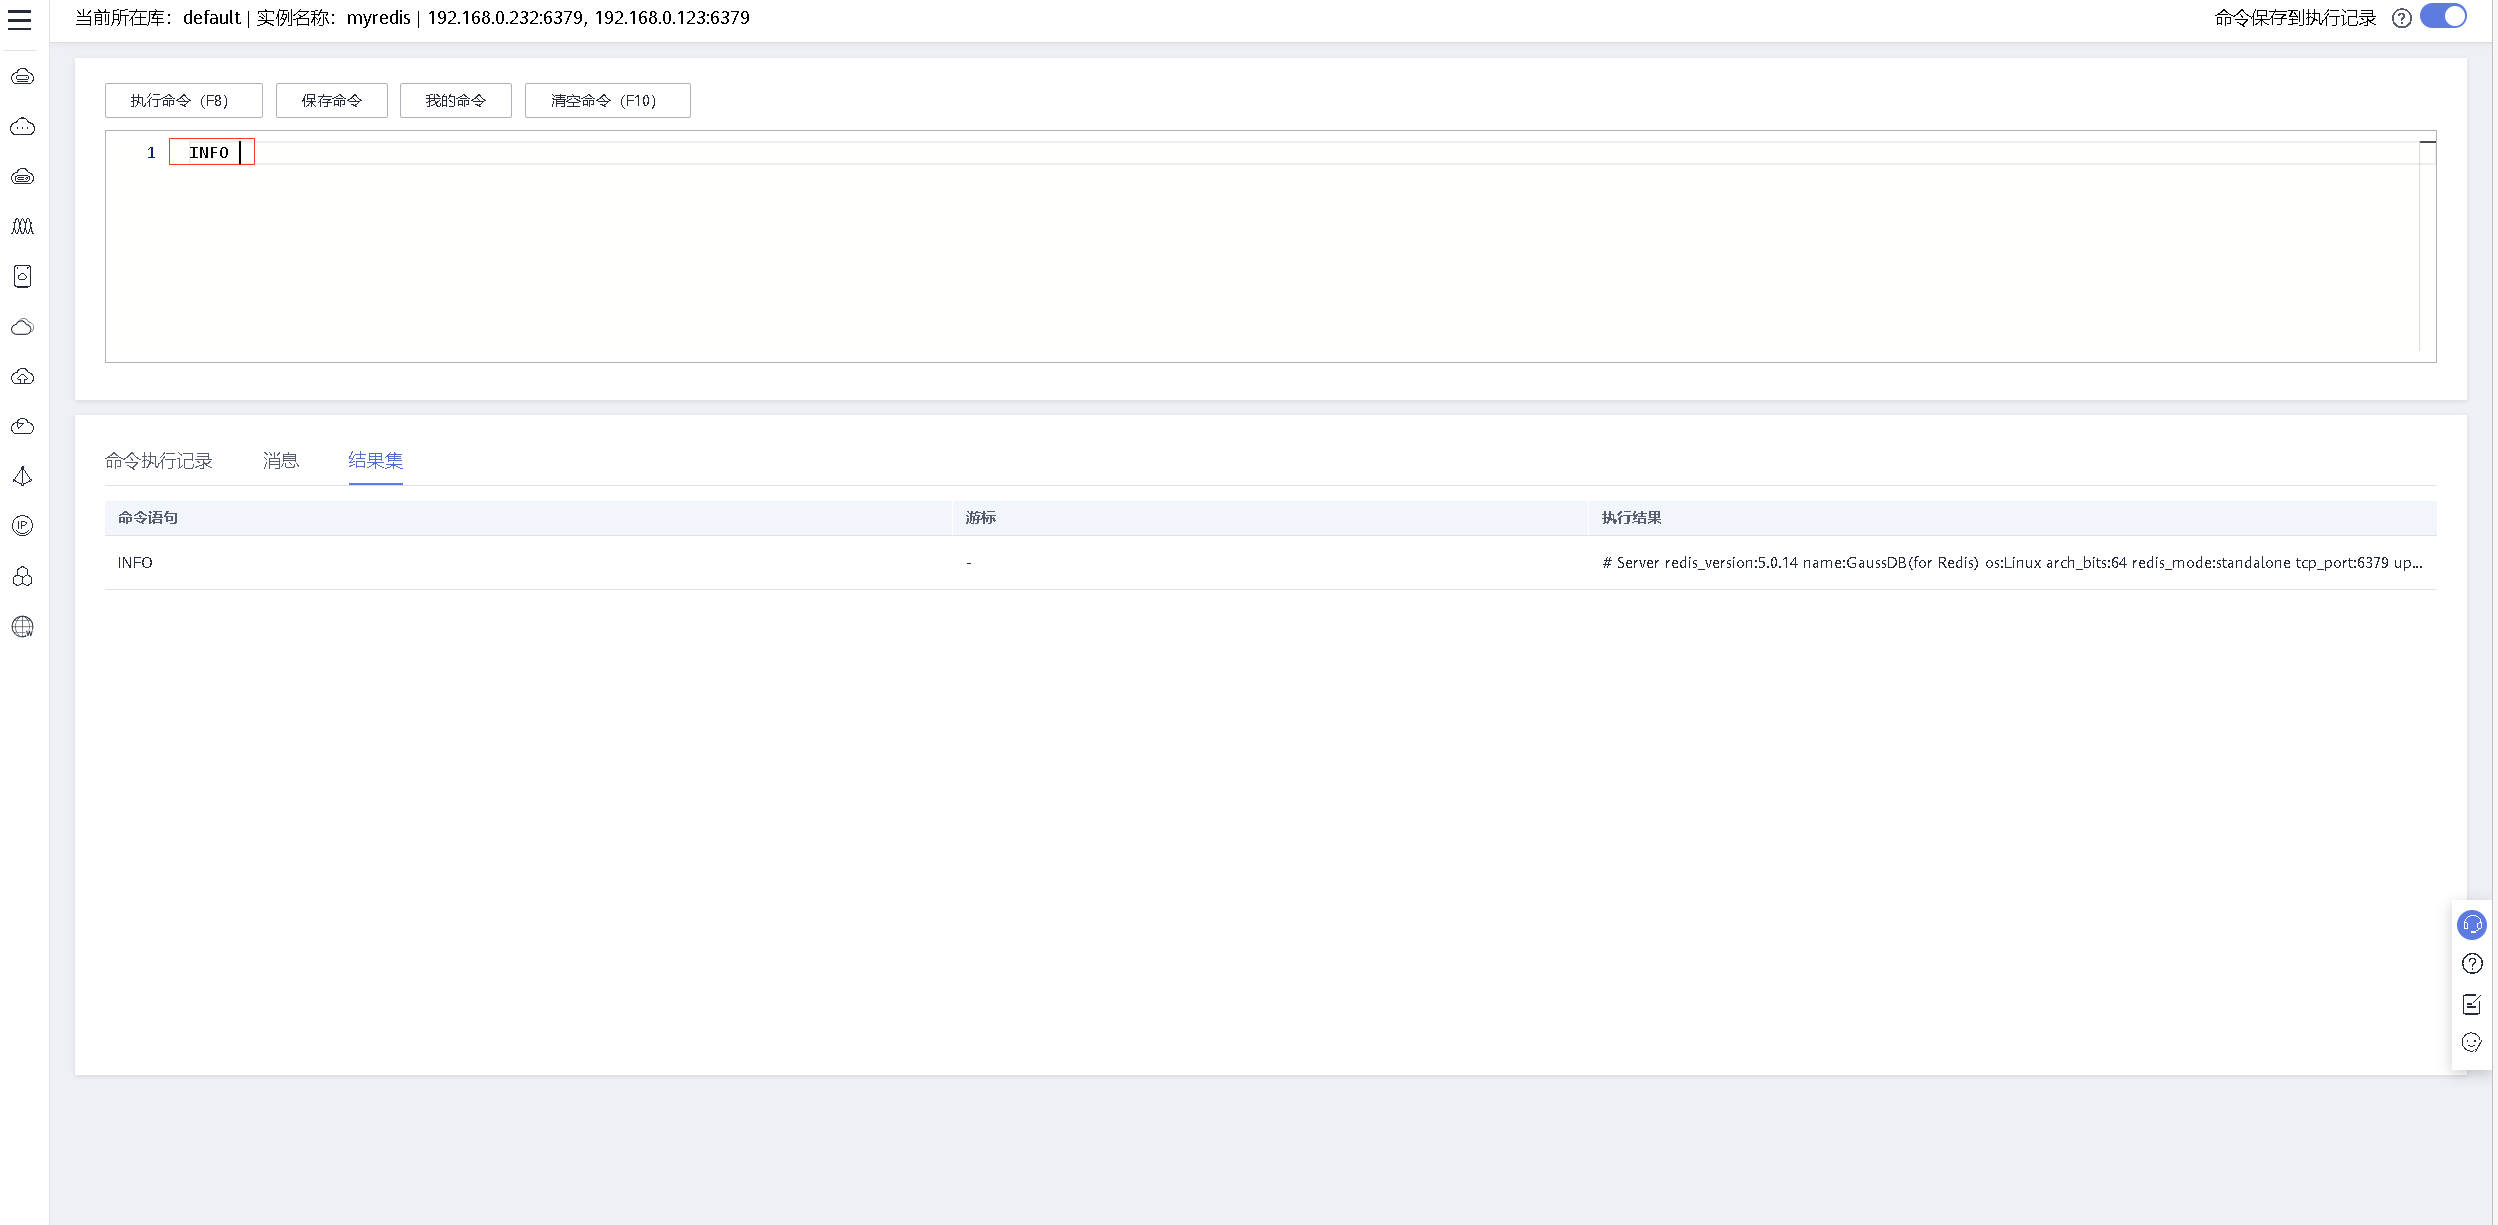Click the cloud upload icon in sidebar
Screen dimensions: 2498x1225
(22, 377)
